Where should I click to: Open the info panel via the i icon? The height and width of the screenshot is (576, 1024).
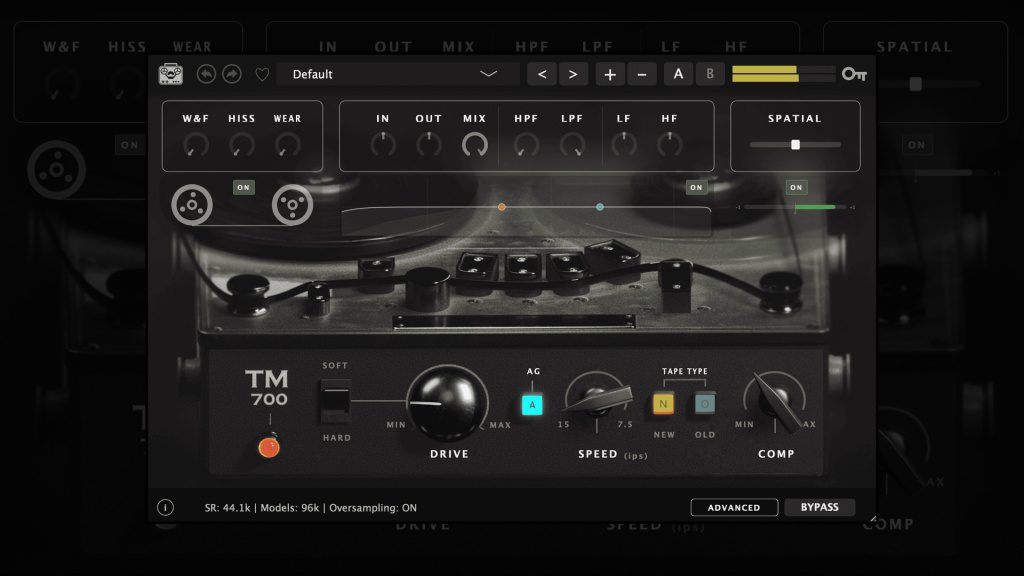click(165, 507)
